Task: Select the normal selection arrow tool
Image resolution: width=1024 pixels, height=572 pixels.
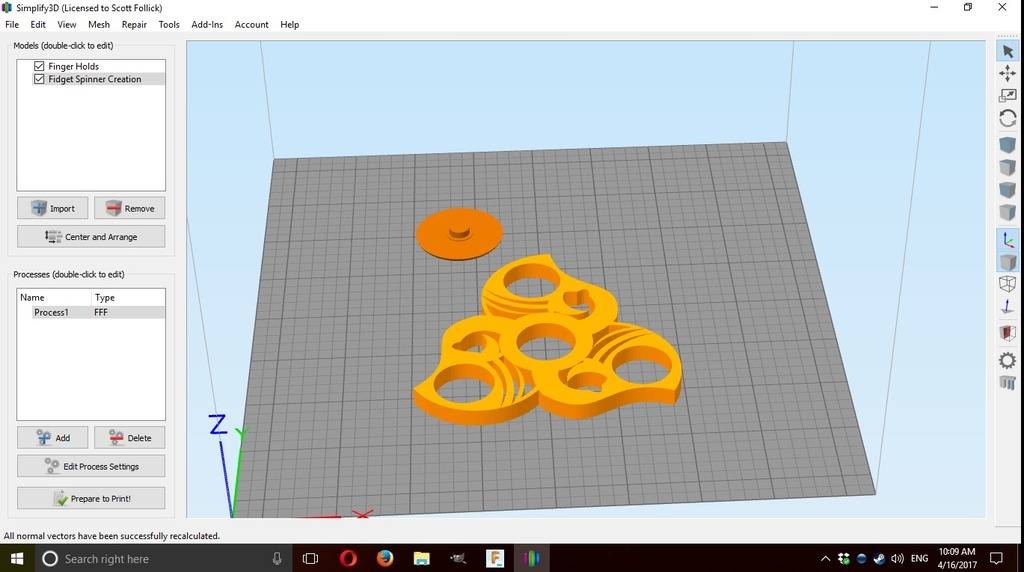Action: (x=1008, y=52)
